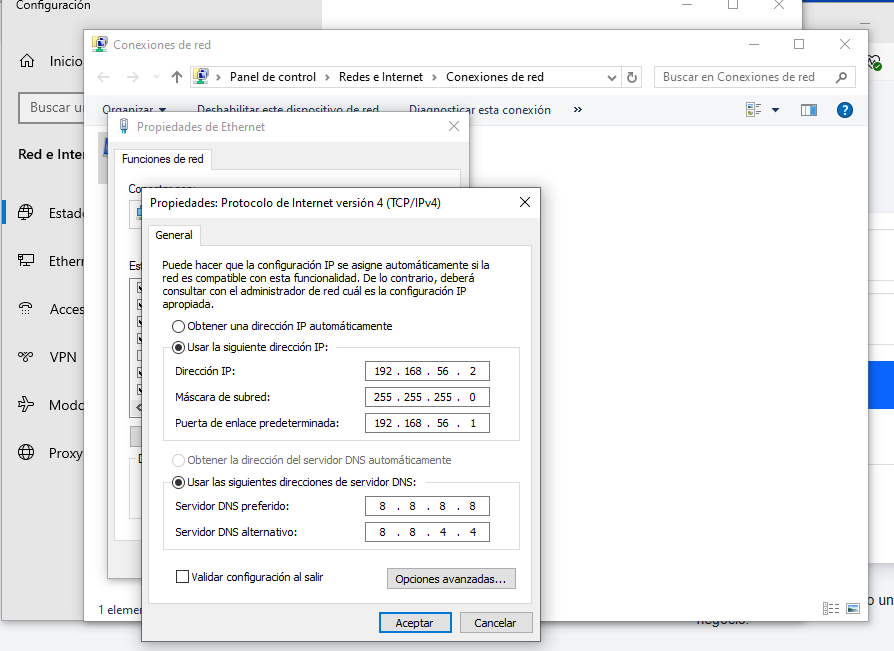Enable 'Validar configuración al salir' checkbox

click(x=182, y=577)
